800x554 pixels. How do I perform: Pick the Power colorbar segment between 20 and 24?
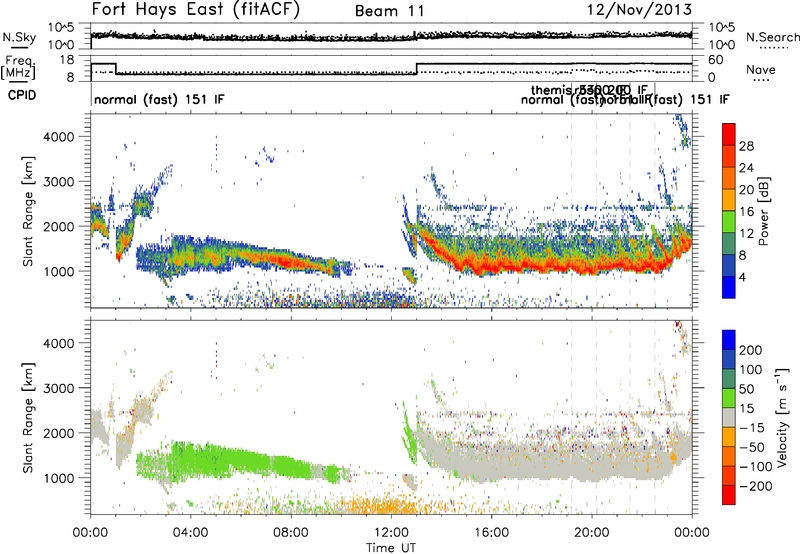pos(729,178)
